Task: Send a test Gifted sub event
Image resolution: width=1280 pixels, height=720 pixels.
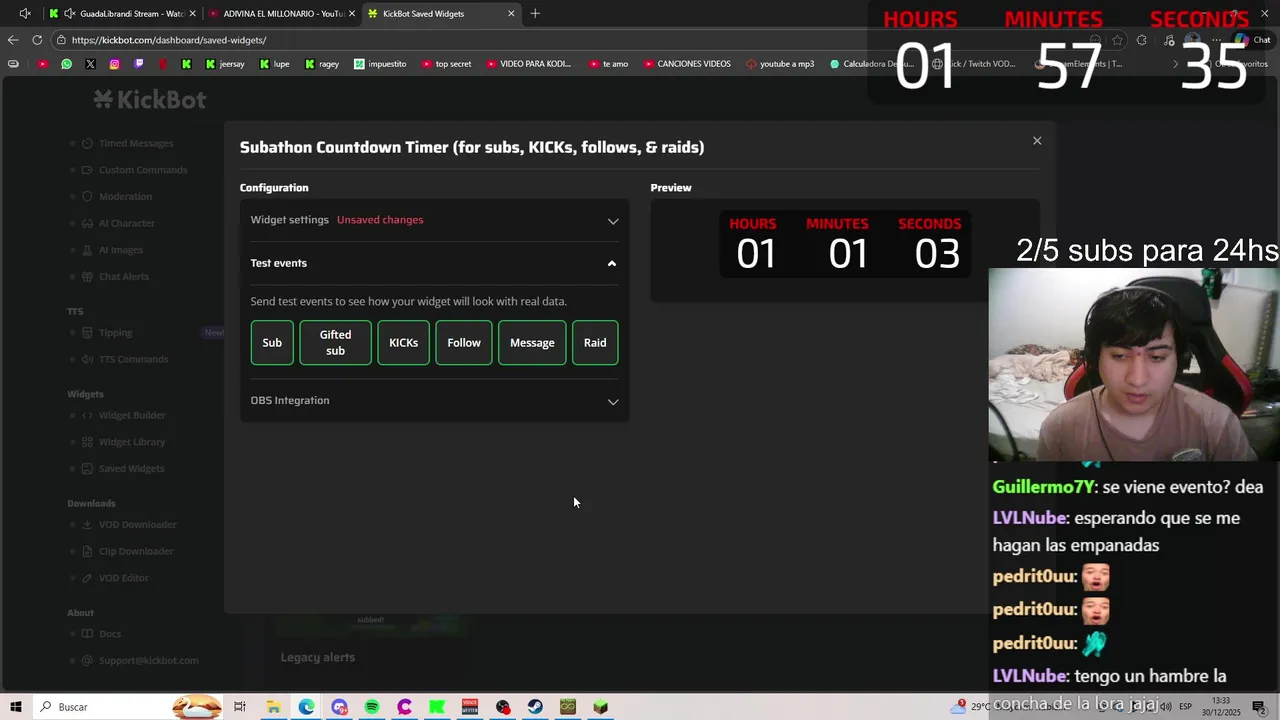Action: point(335,343)
